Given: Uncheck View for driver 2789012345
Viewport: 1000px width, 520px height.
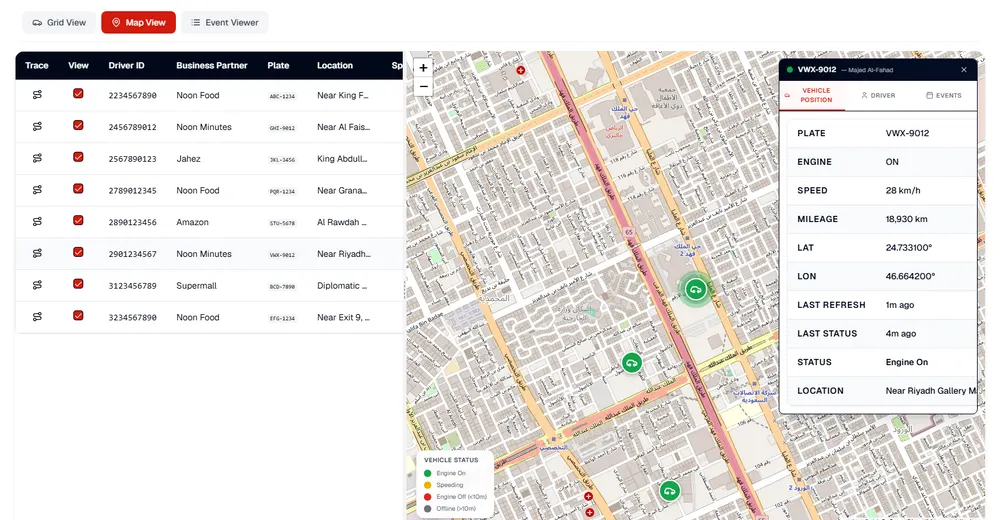Looking at the screenshot, I should (78, 188).
